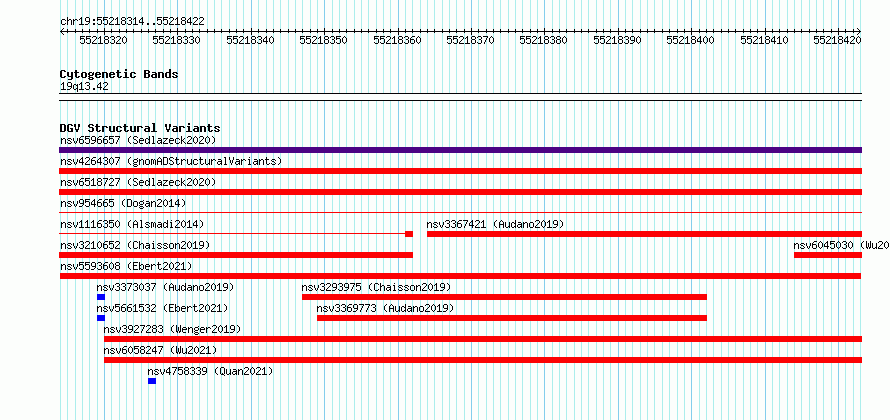Click ruler position 55218360
This screenshot has width=890, height=420.
[x=397, y=40]
